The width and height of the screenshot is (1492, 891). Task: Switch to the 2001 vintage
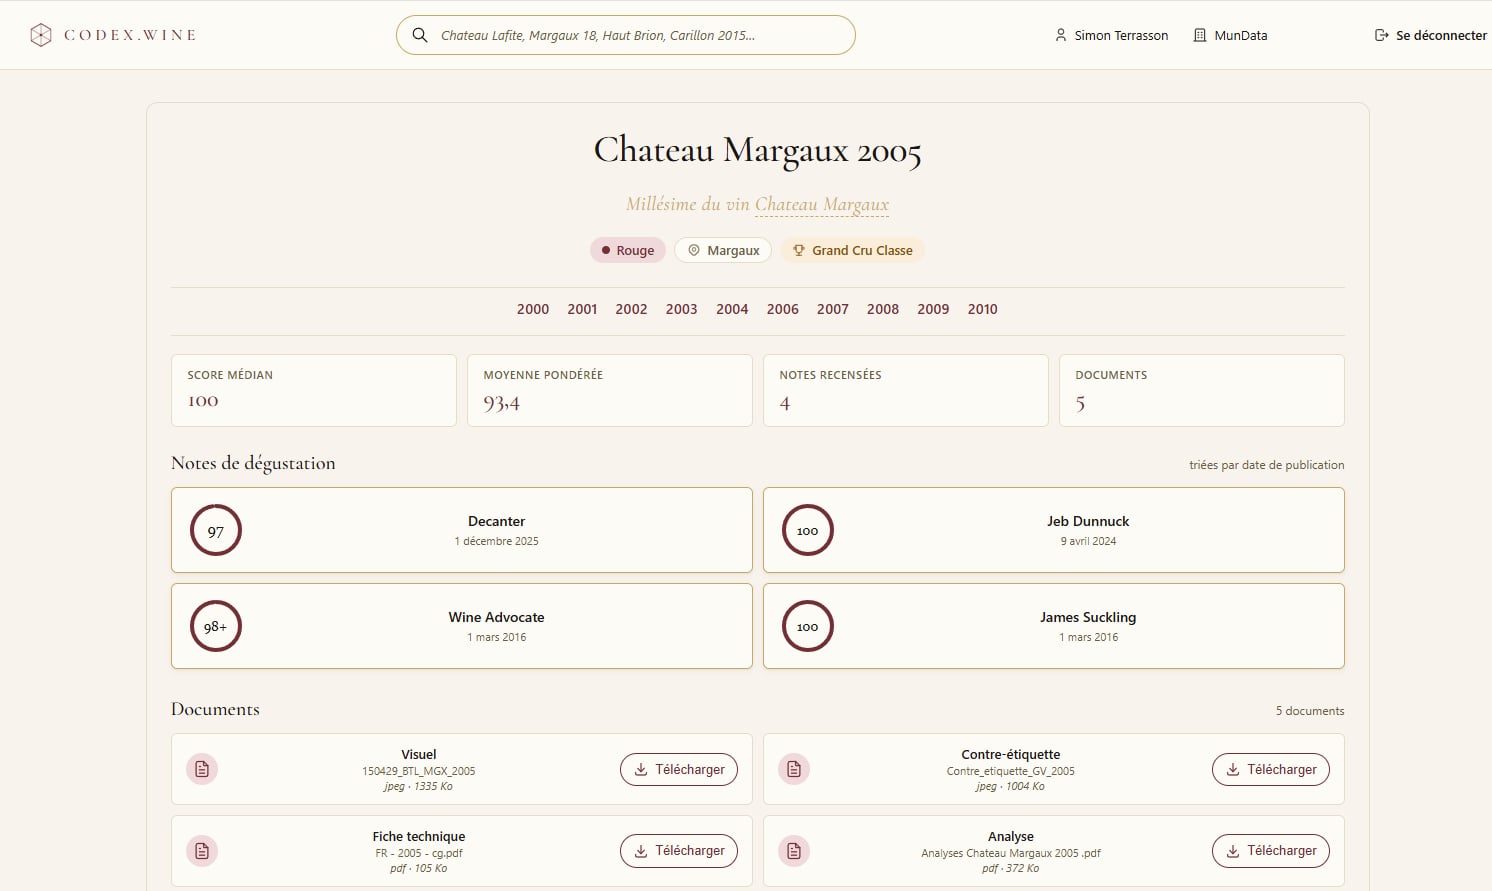coord(582,309)
